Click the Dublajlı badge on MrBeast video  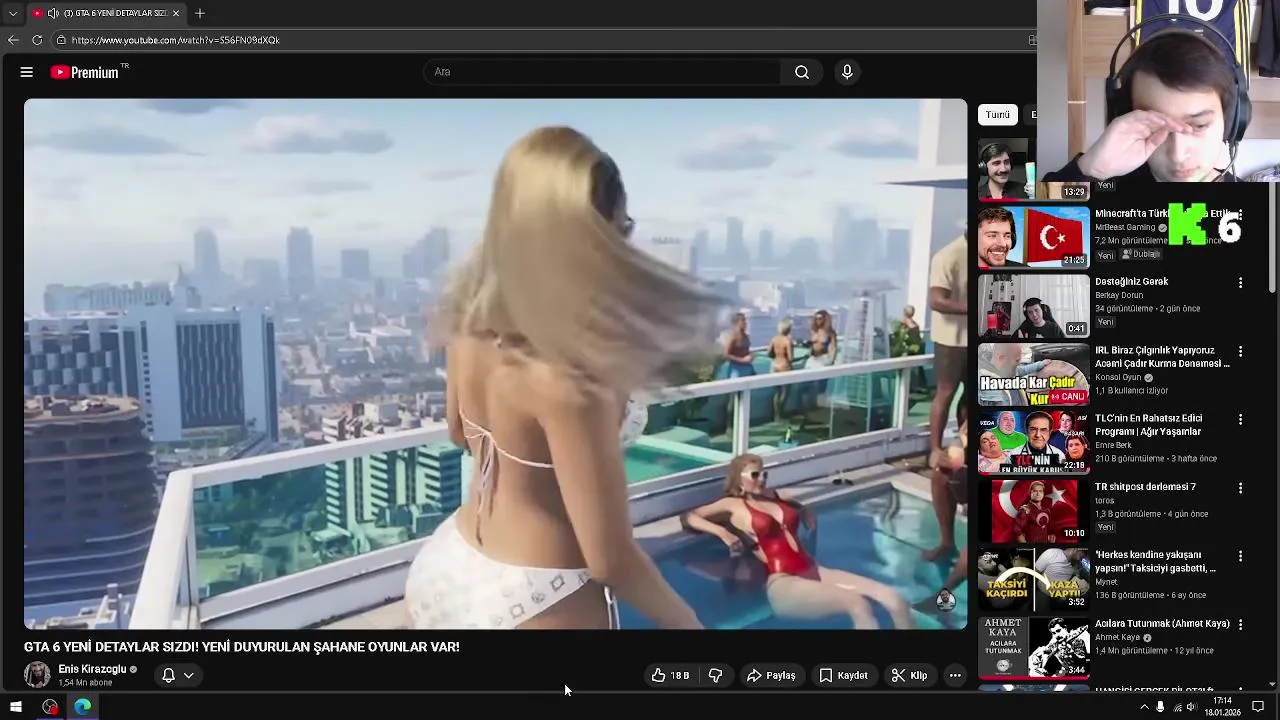point(1140,255)
